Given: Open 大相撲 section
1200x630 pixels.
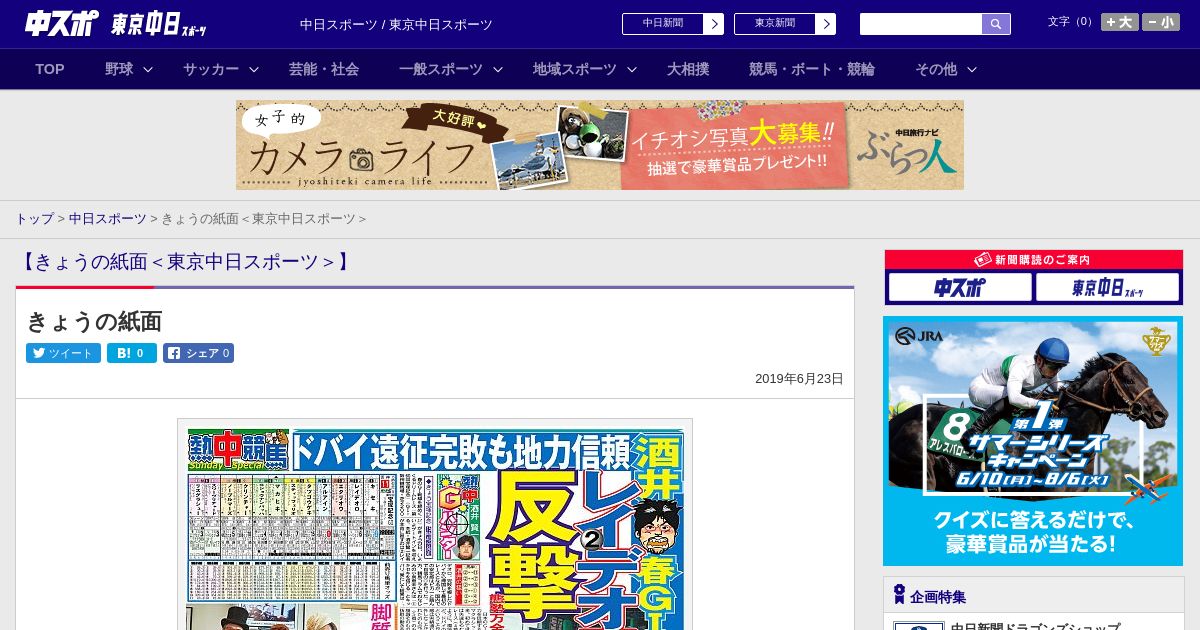Looking at the screenshot, I should click(688, 69).
